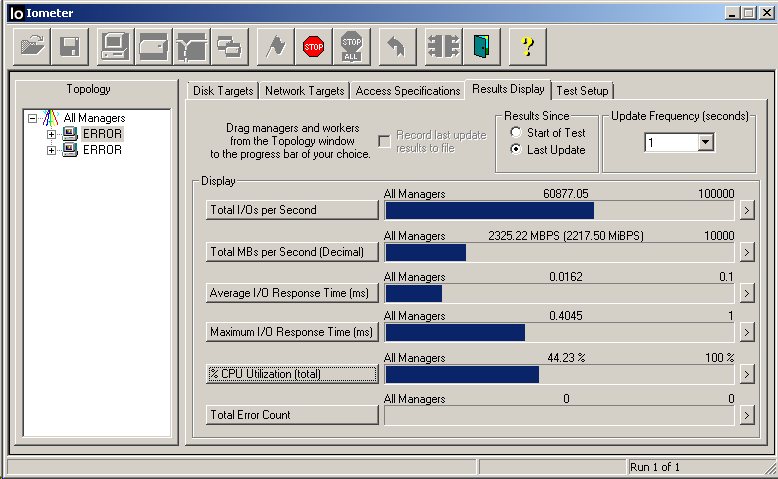Open Access Specifications tab

click(407, 91)
